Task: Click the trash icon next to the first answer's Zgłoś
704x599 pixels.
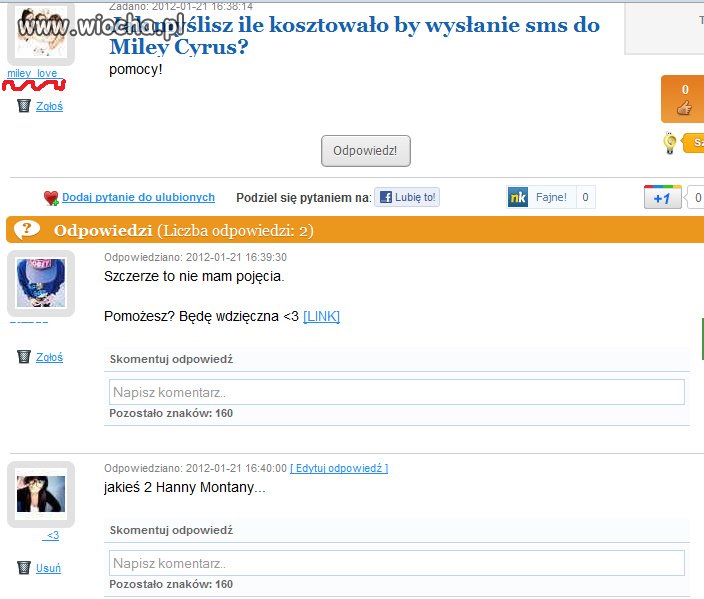Action: (23, 357)
